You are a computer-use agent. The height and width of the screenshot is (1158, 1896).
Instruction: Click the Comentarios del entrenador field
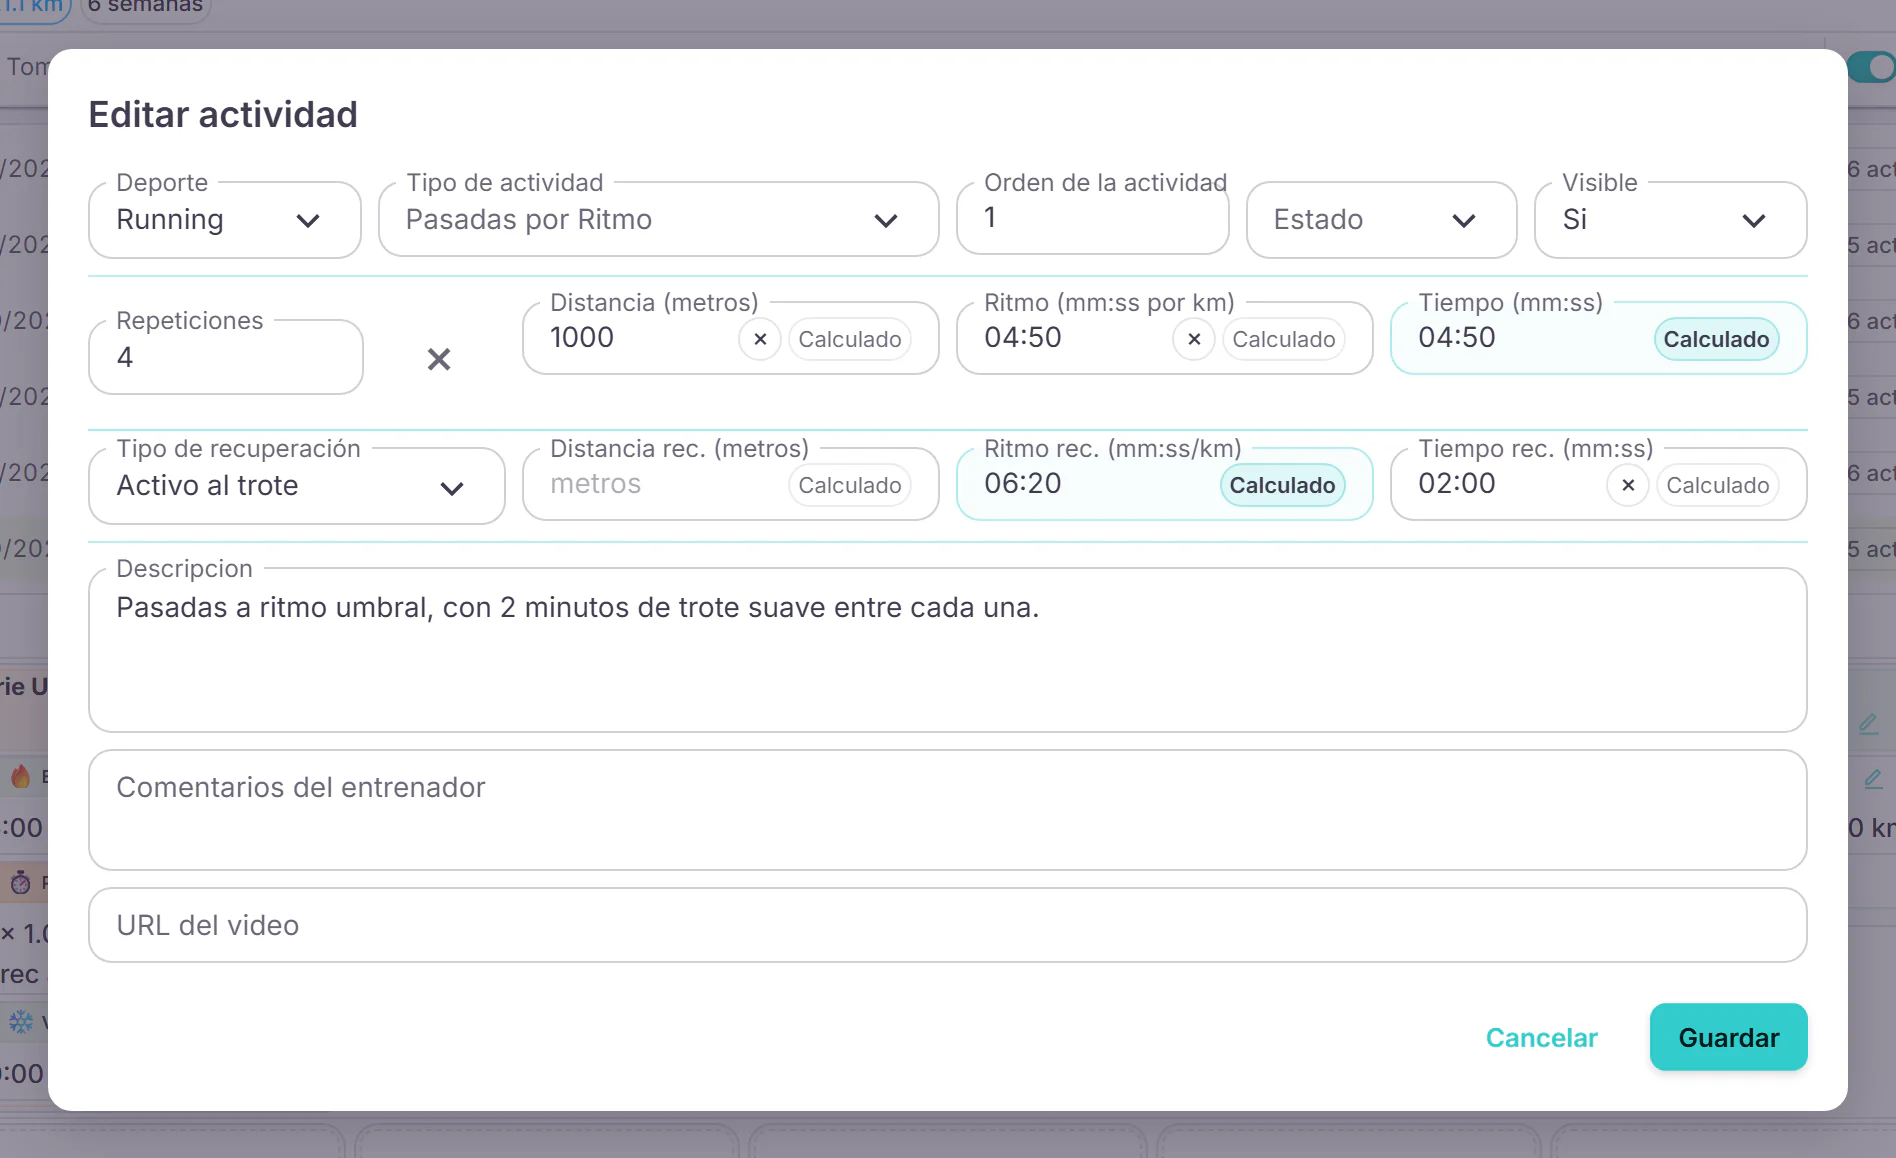pyautogui.click(x=948, y=810)
